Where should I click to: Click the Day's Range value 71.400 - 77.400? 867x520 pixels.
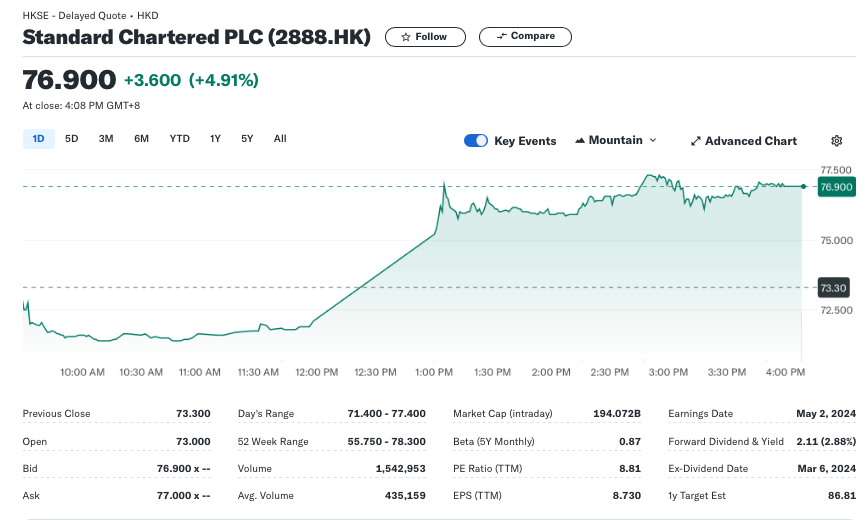387,414
